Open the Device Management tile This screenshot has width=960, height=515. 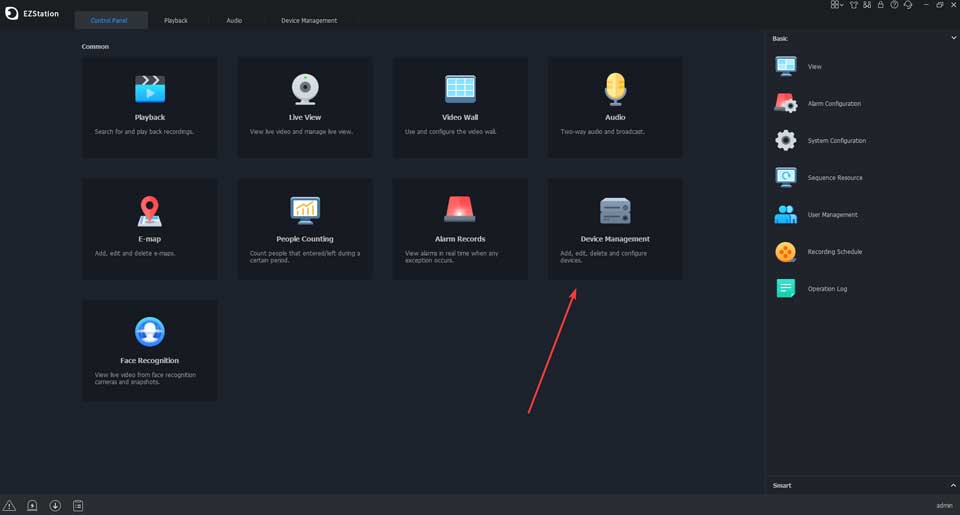[615, 229]
